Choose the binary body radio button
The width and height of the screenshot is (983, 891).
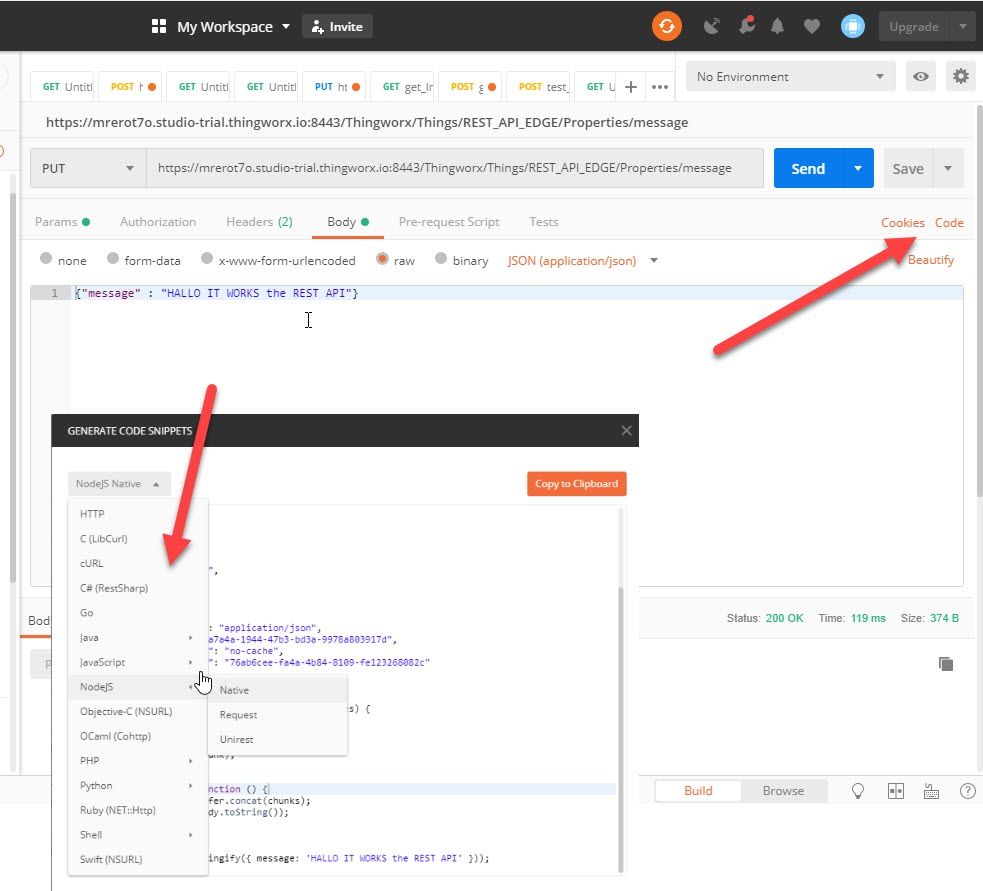coord(441,258)
